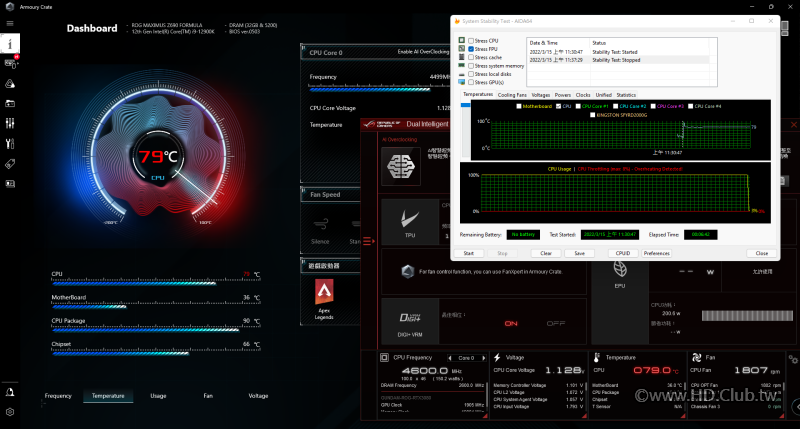Open the hamburger menu in Armoury Crate sidebar
The width and height of the screenshot is (800, 429).
click(x=10, y=23)
